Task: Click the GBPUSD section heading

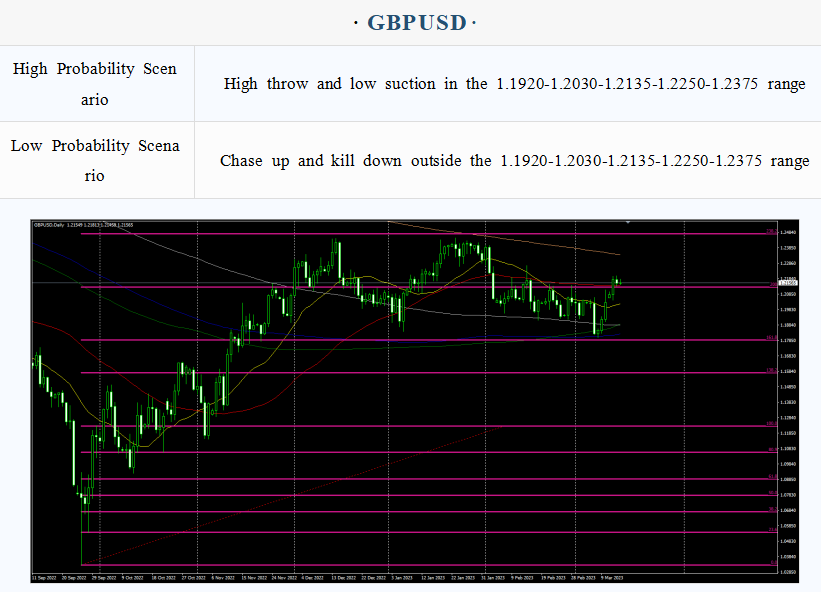Action: pos(415,23)
